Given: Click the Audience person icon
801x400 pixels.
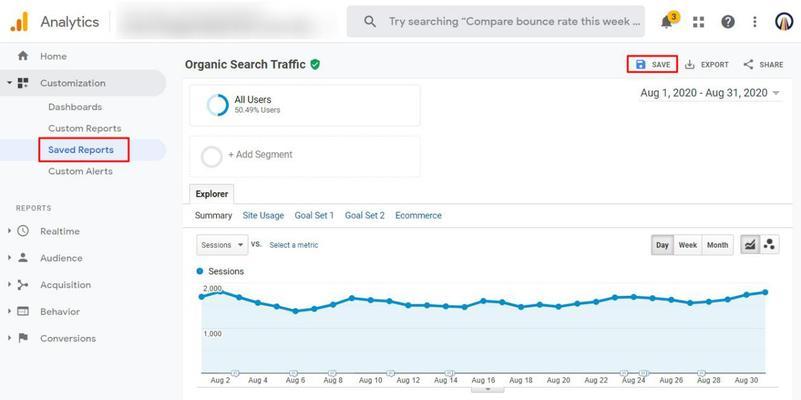Looking at the screenshot, I should tap(23, 258).
